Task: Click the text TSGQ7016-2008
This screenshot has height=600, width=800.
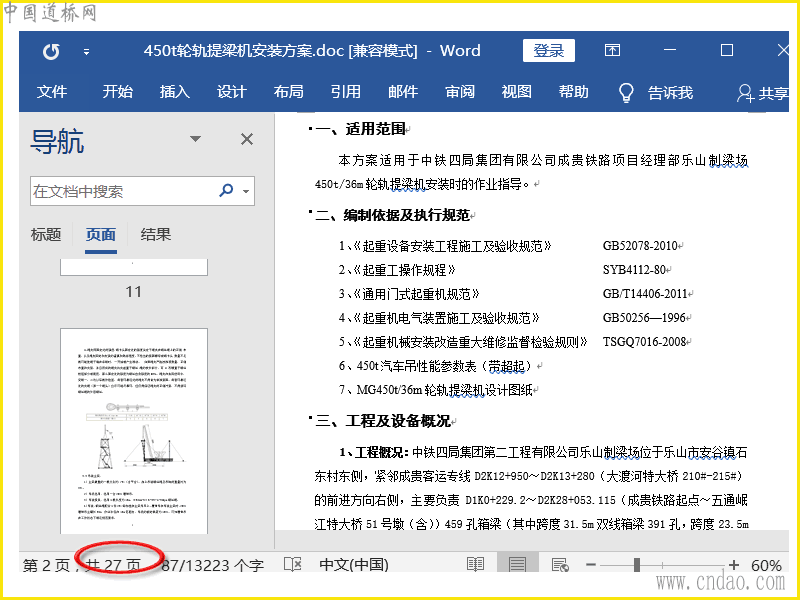Action: (644, 342)
